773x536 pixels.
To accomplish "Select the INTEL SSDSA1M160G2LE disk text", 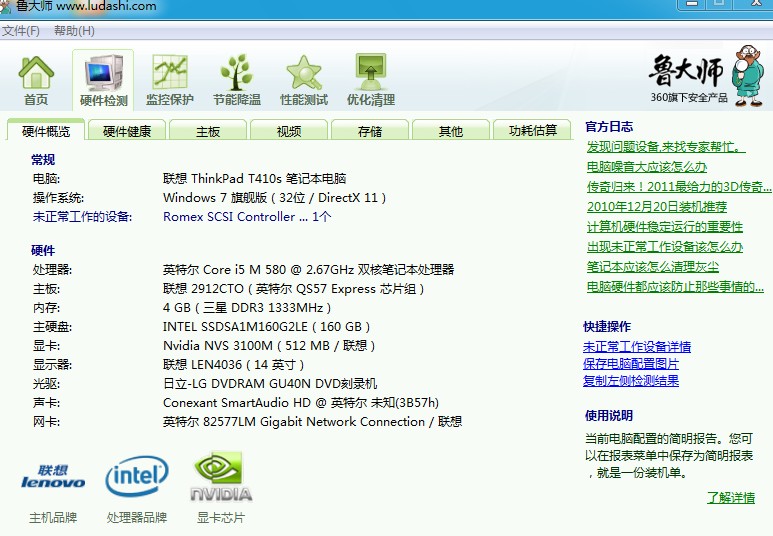I will [x=266, y=326].
